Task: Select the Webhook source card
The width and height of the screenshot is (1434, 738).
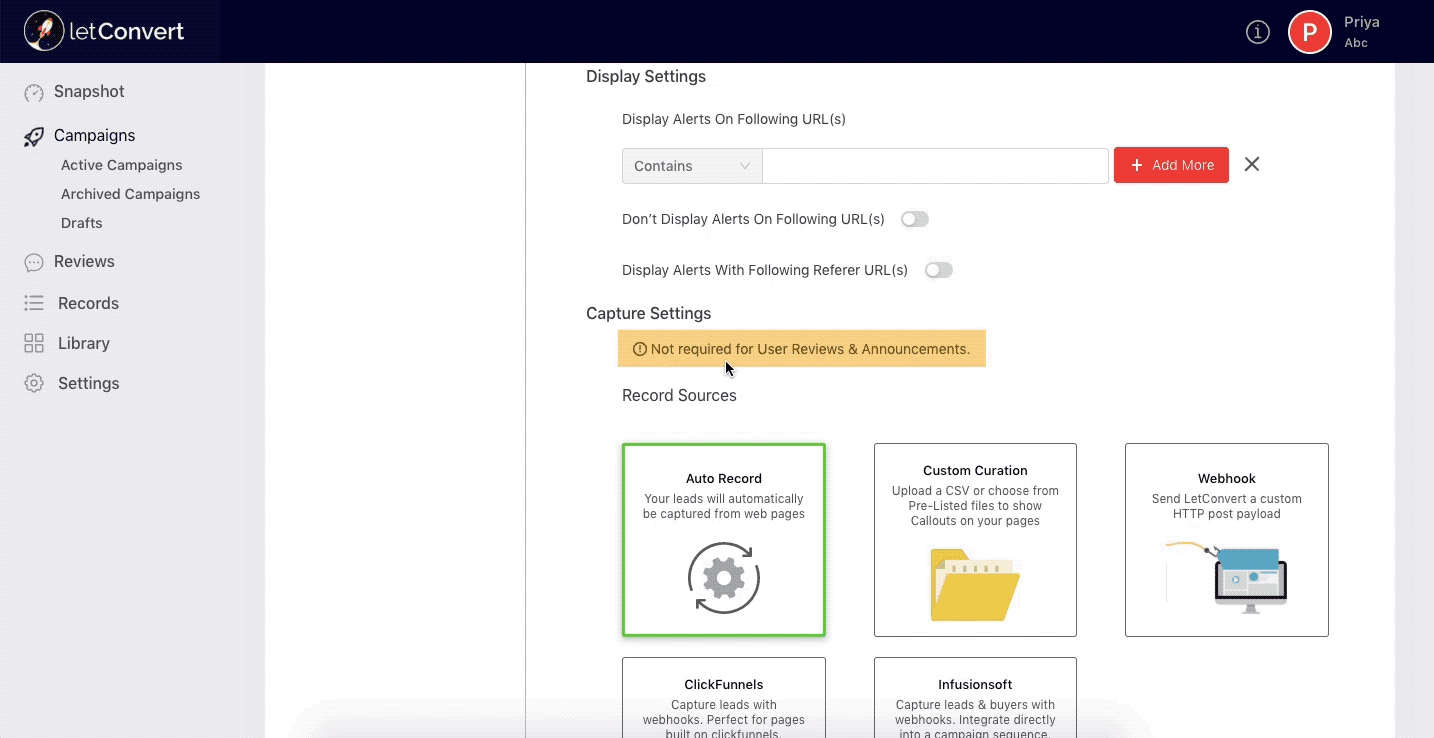Action: click(1227, 540)
